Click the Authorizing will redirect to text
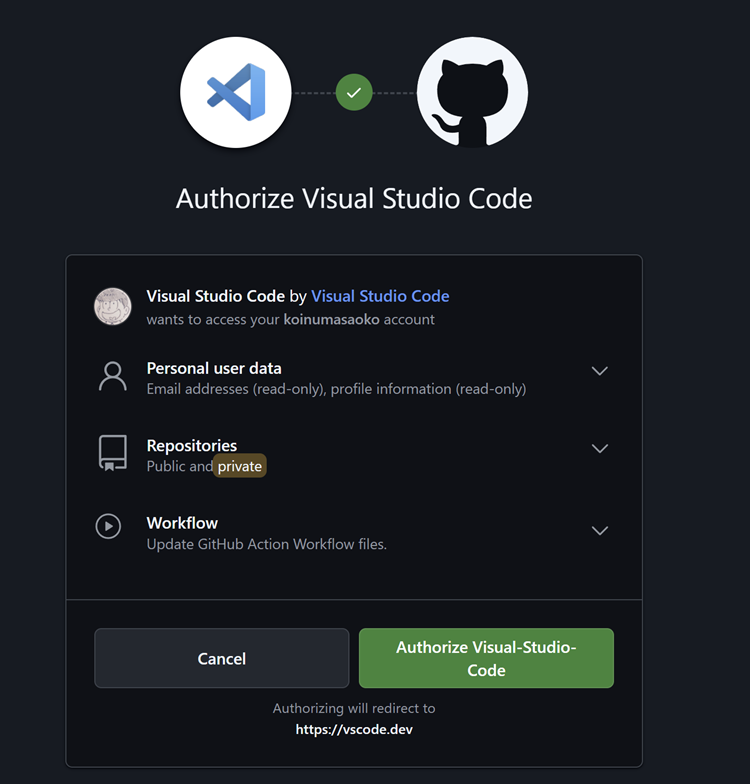This screenshot has width=750, height=784. coord(354,708)
